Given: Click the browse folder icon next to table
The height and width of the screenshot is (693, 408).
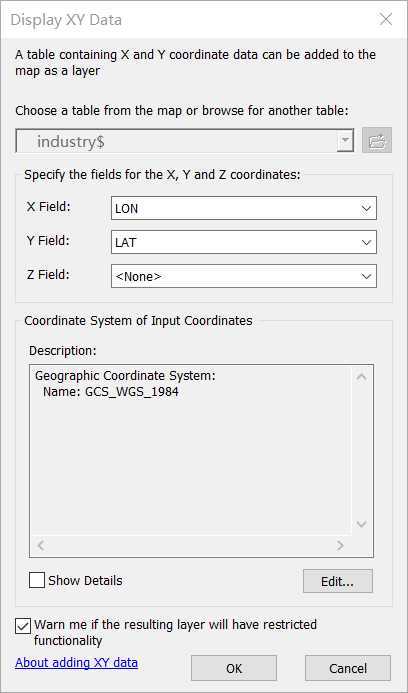Looking at the screenshot, I should click(377, 141).
